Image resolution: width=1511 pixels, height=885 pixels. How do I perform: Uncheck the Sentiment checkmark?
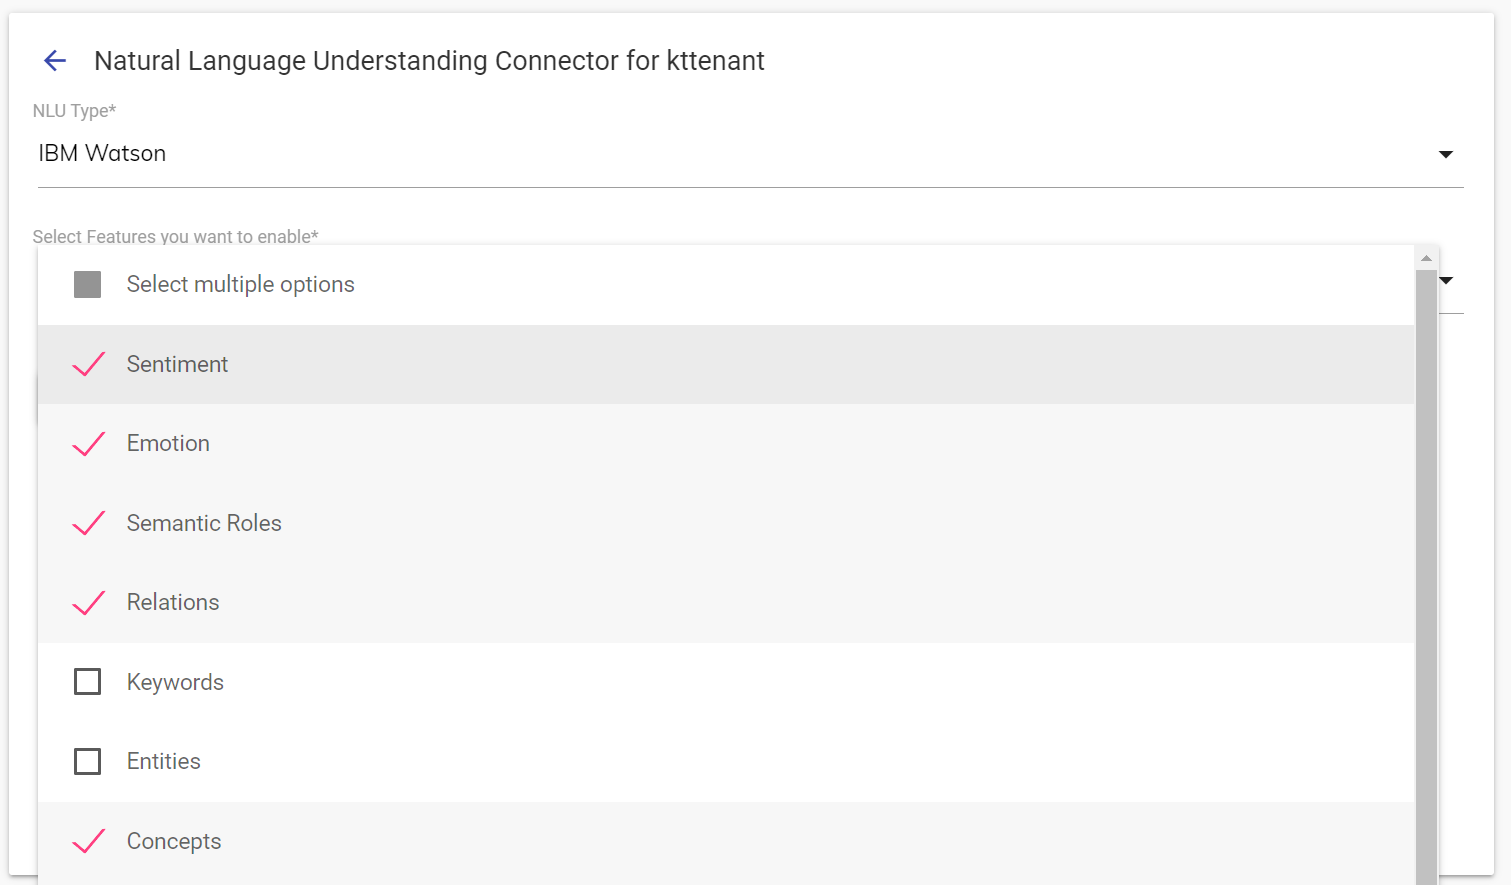click(88, 364)
